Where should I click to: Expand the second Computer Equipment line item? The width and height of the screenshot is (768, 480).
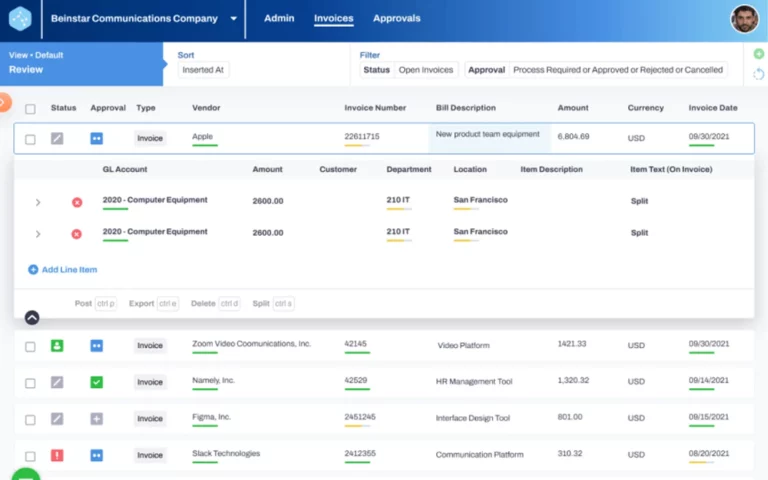point(38,234)
